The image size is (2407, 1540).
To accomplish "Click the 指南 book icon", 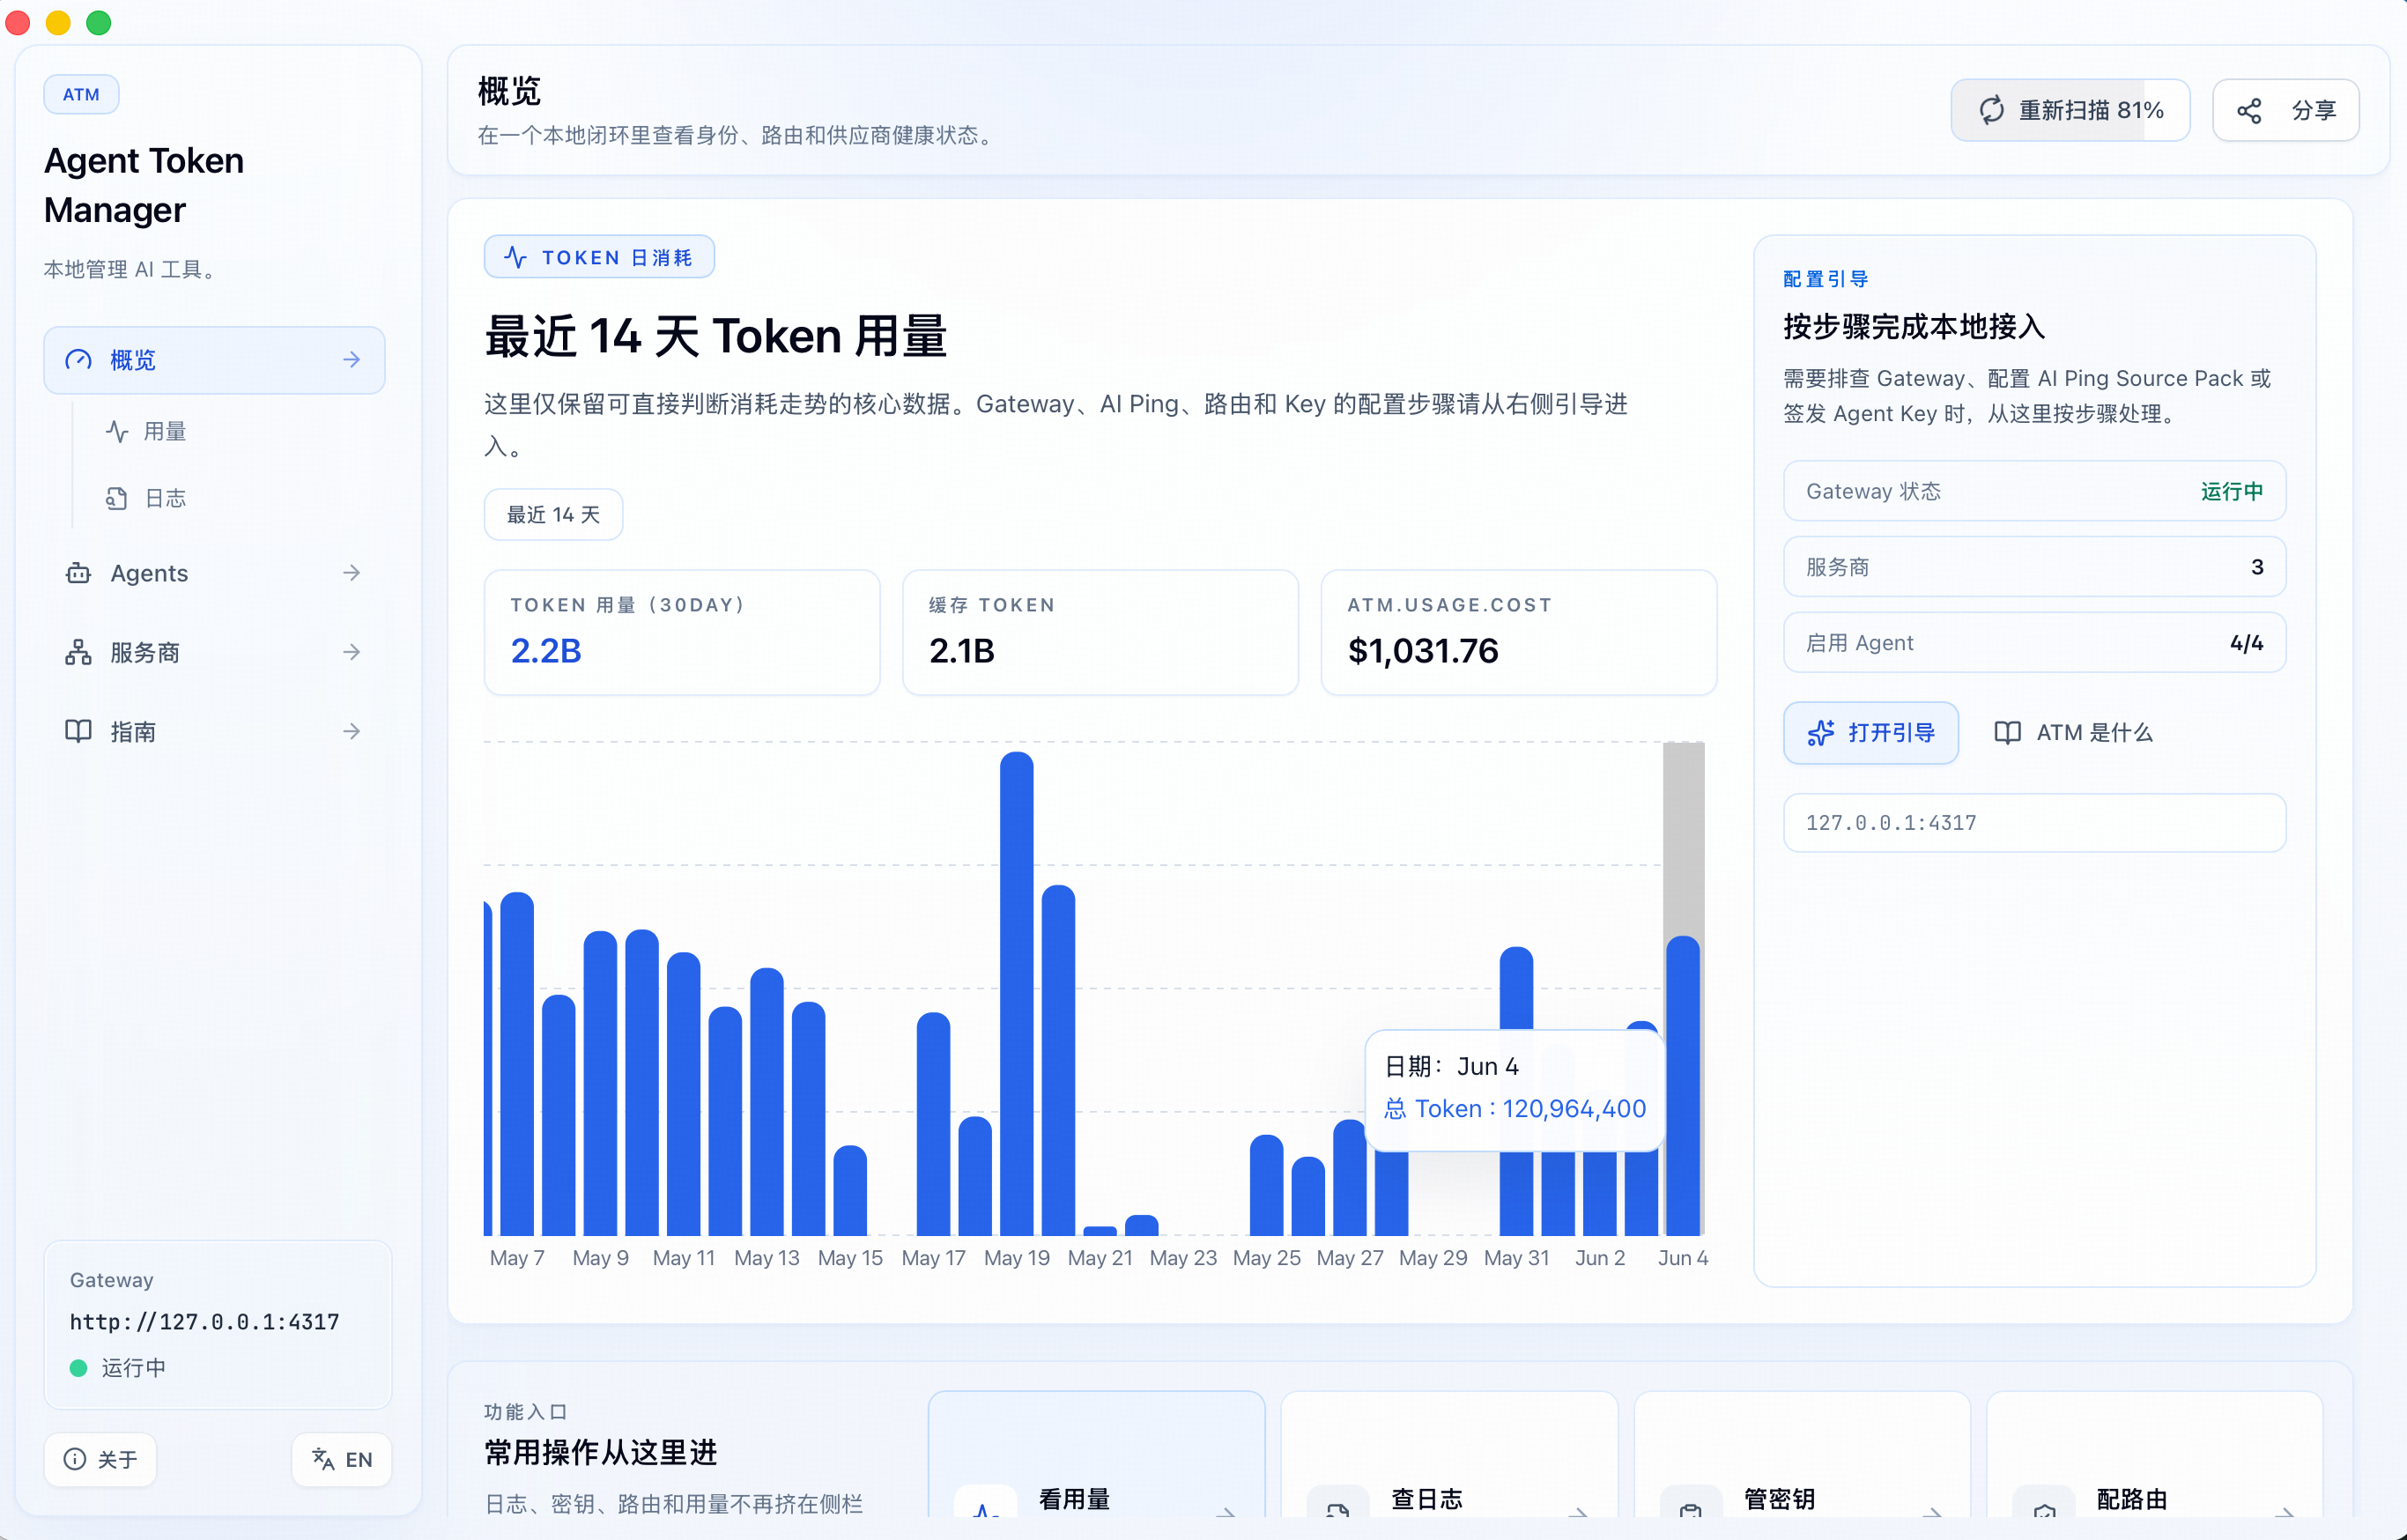I will [x=78, y=732].
